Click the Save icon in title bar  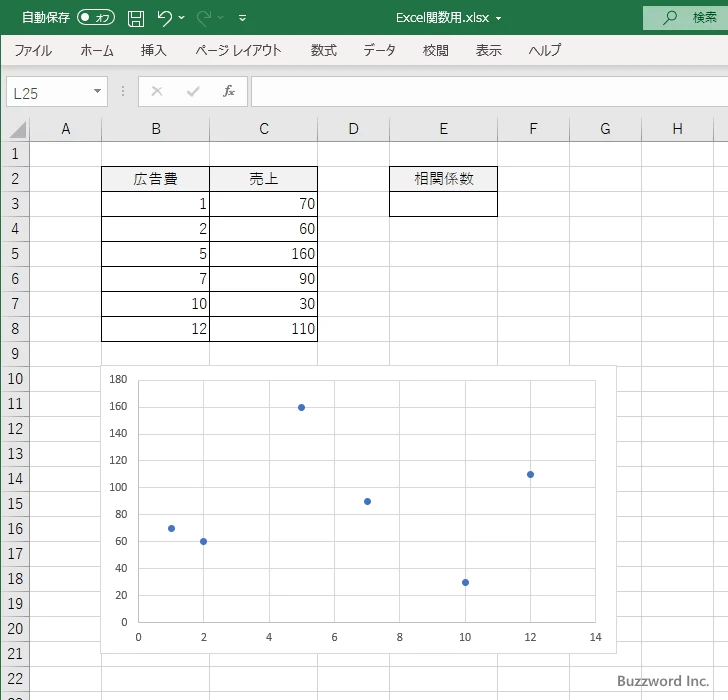[x=136, y=18]
